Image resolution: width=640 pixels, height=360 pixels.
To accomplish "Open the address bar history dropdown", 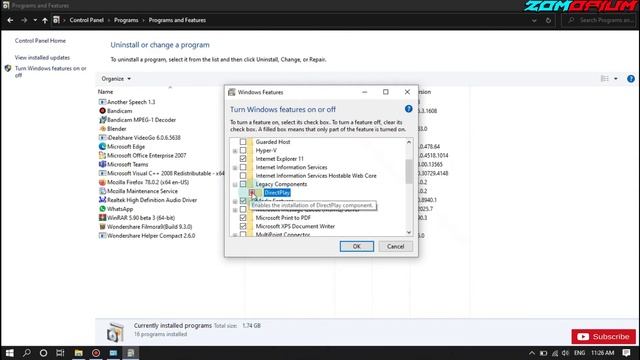I will 534,20.
